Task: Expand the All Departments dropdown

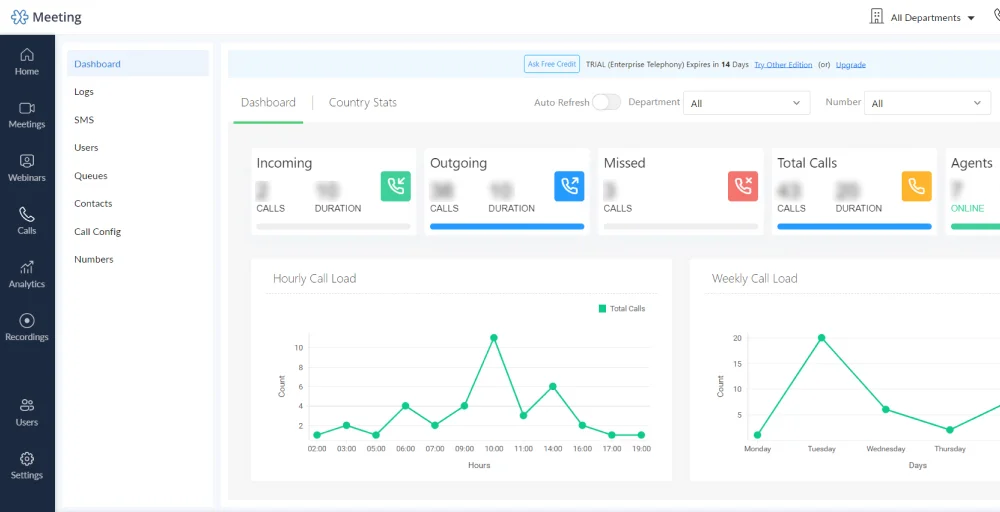Action: click(x=932, y=18)
